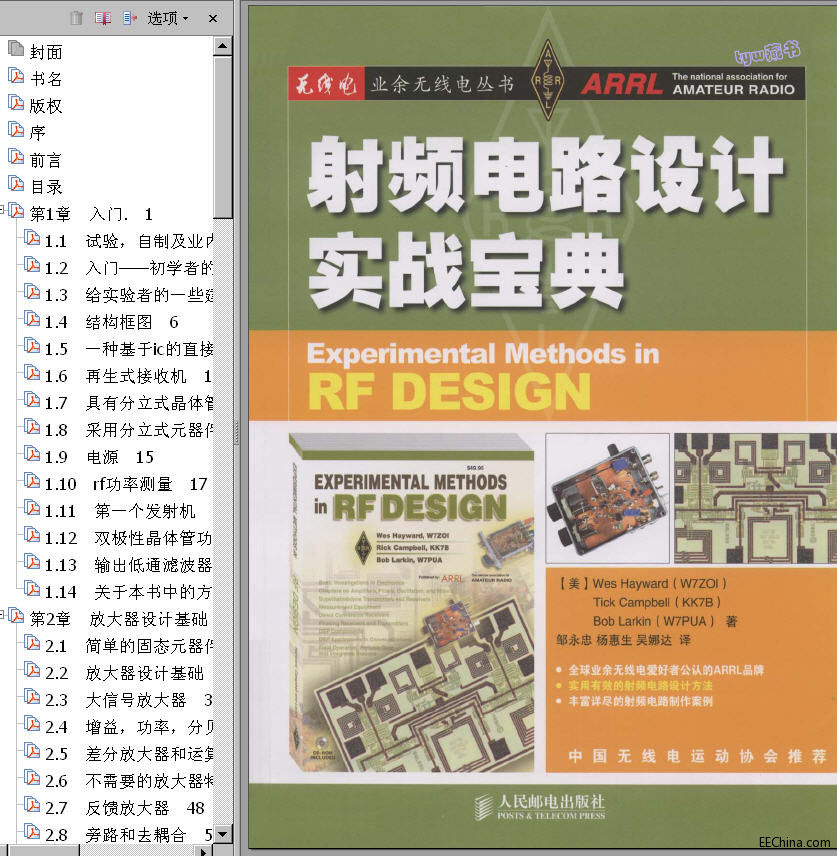Go to bookmark 1.2 入门——初学者的

click(x=129, y=268)
